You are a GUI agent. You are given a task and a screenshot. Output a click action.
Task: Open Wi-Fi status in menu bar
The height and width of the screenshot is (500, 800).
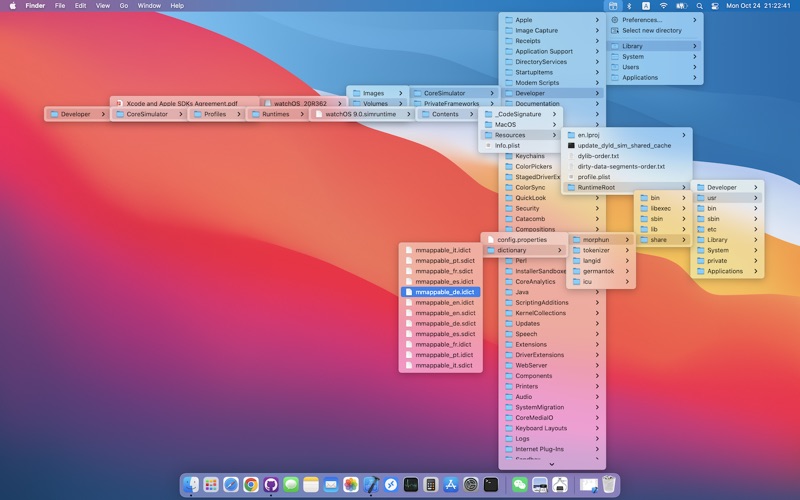click(663, 6)
